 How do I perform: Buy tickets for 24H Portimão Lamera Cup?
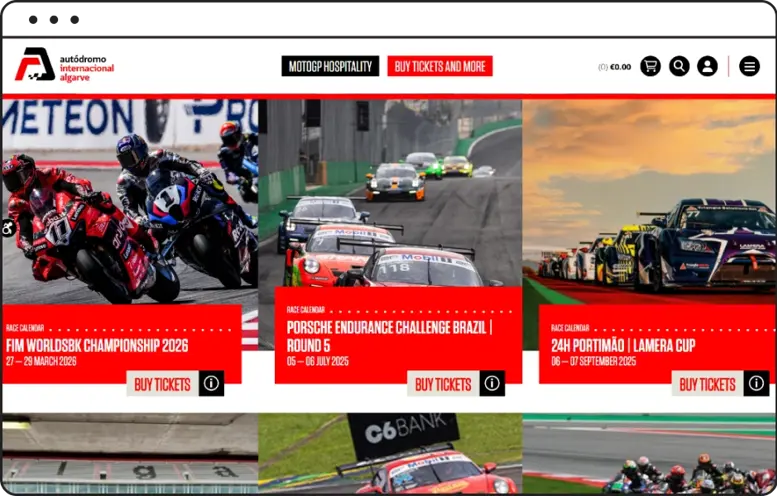click(x=707, y=384)
